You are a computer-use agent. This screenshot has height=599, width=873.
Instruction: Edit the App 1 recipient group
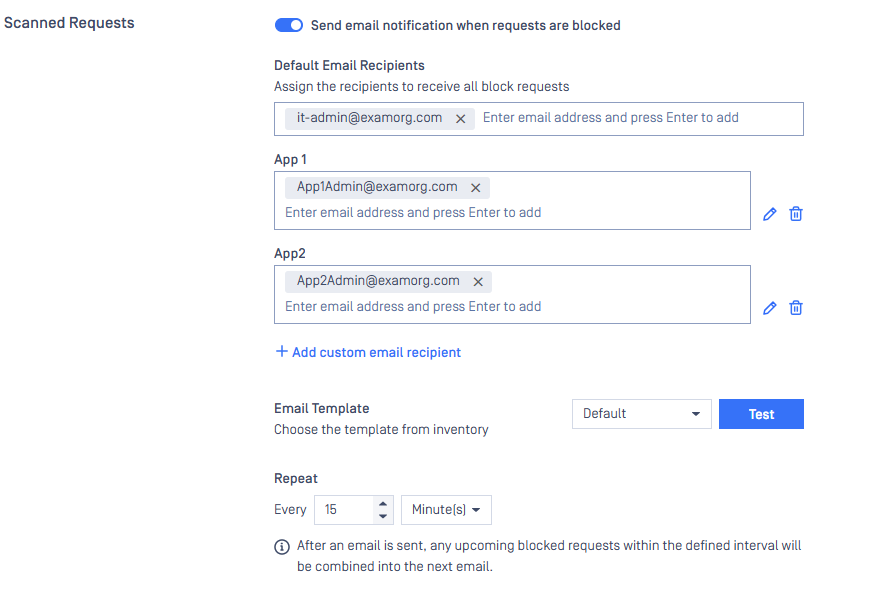[x=769, y=214]
